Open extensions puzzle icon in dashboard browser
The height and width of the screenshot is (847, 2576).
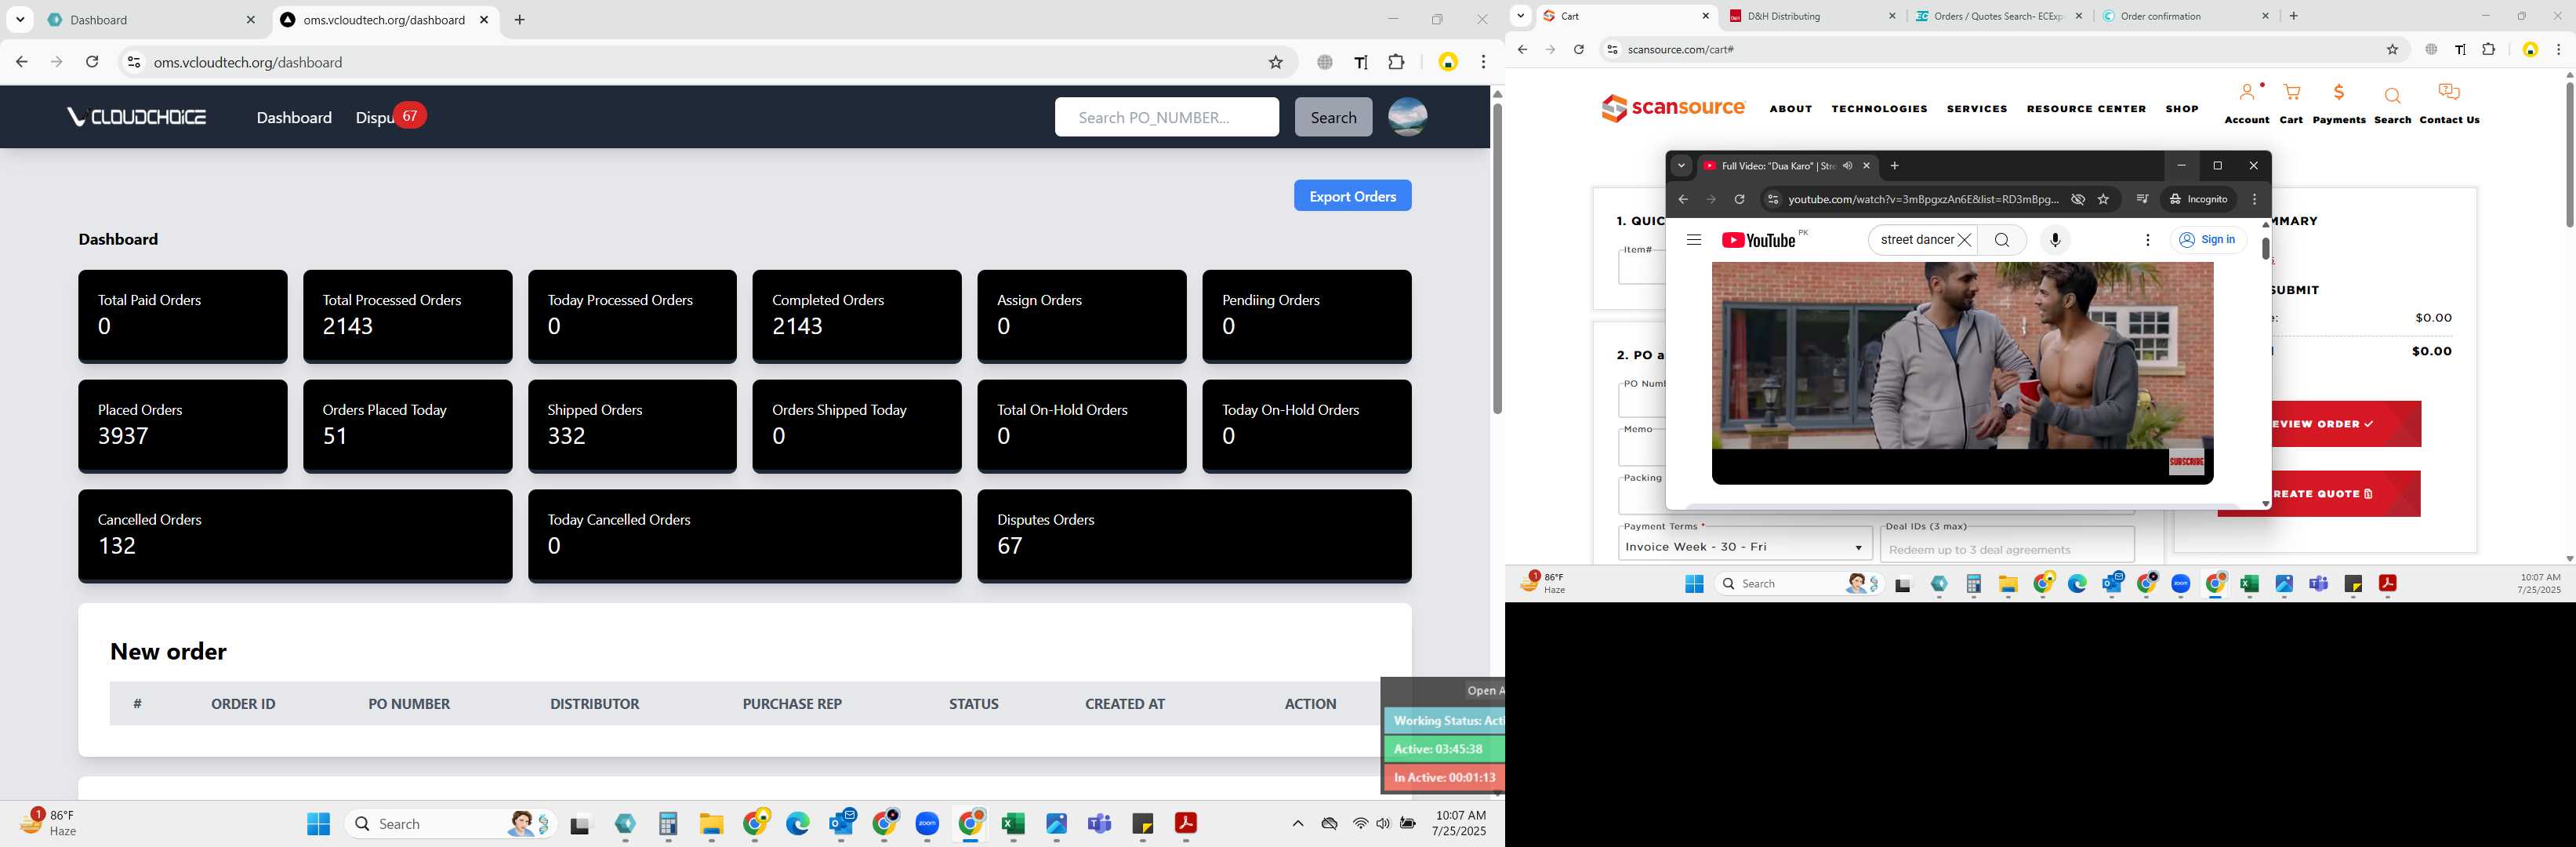1396,62
